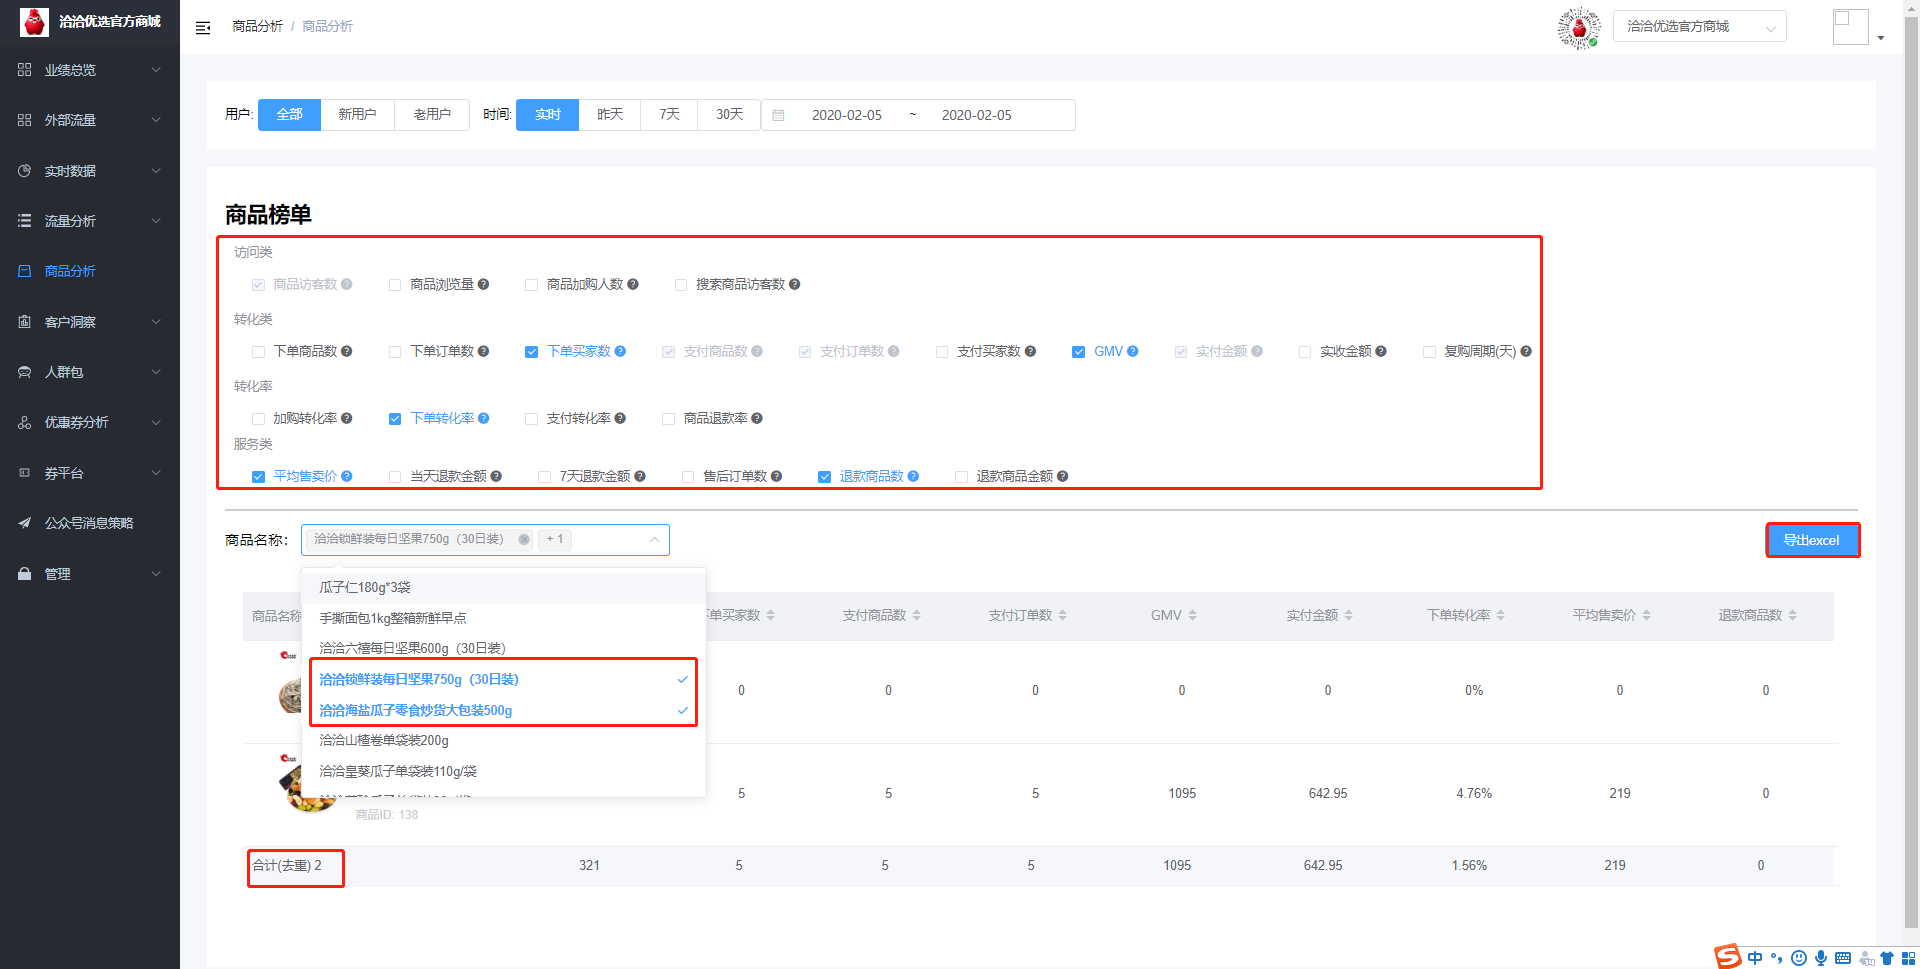Switch to the 新用户 user tab
This screenshot has height=969, width=1920.
click(x=357, y=115)
